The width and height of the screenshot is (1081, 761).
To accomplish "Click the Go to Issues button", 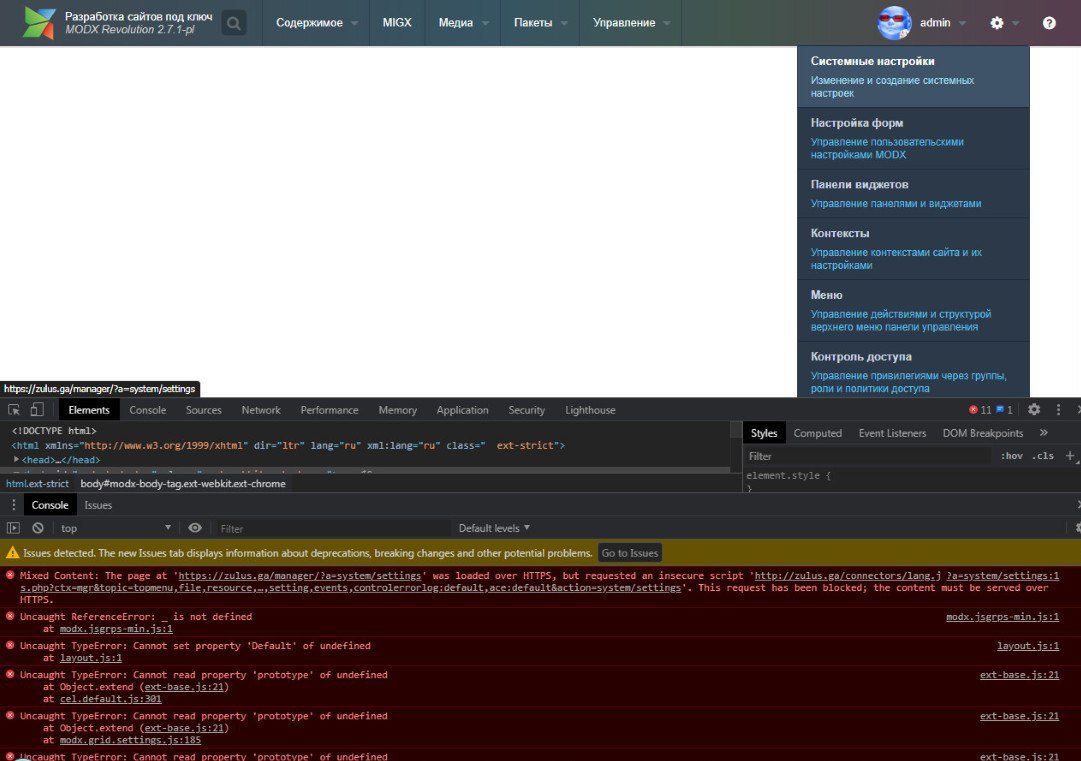I will click(629, 553).
